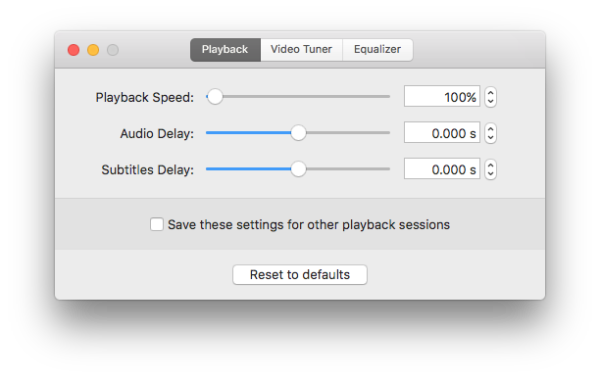Screen dimensions: 600x378
Task: Click Reset to defaults button
Action: tap(300, 274)
